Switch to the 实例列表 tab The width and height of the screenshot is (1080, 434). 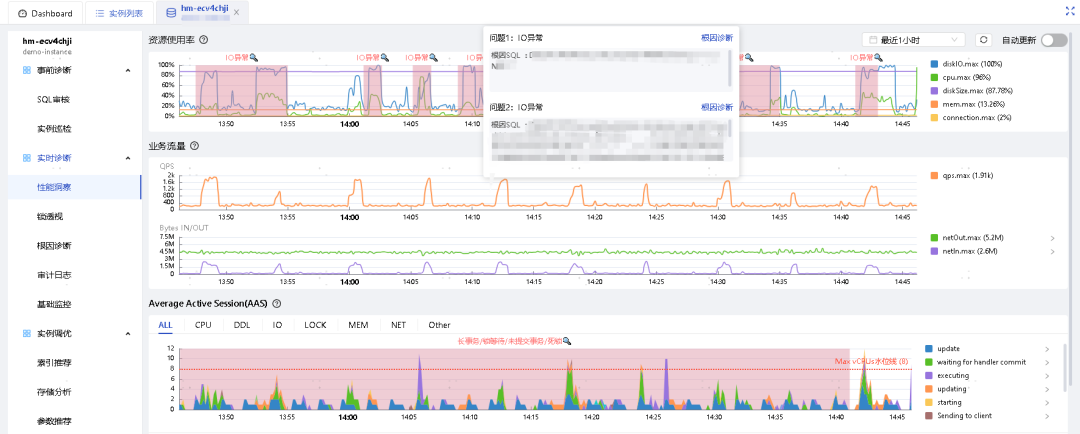pos(118,13)
